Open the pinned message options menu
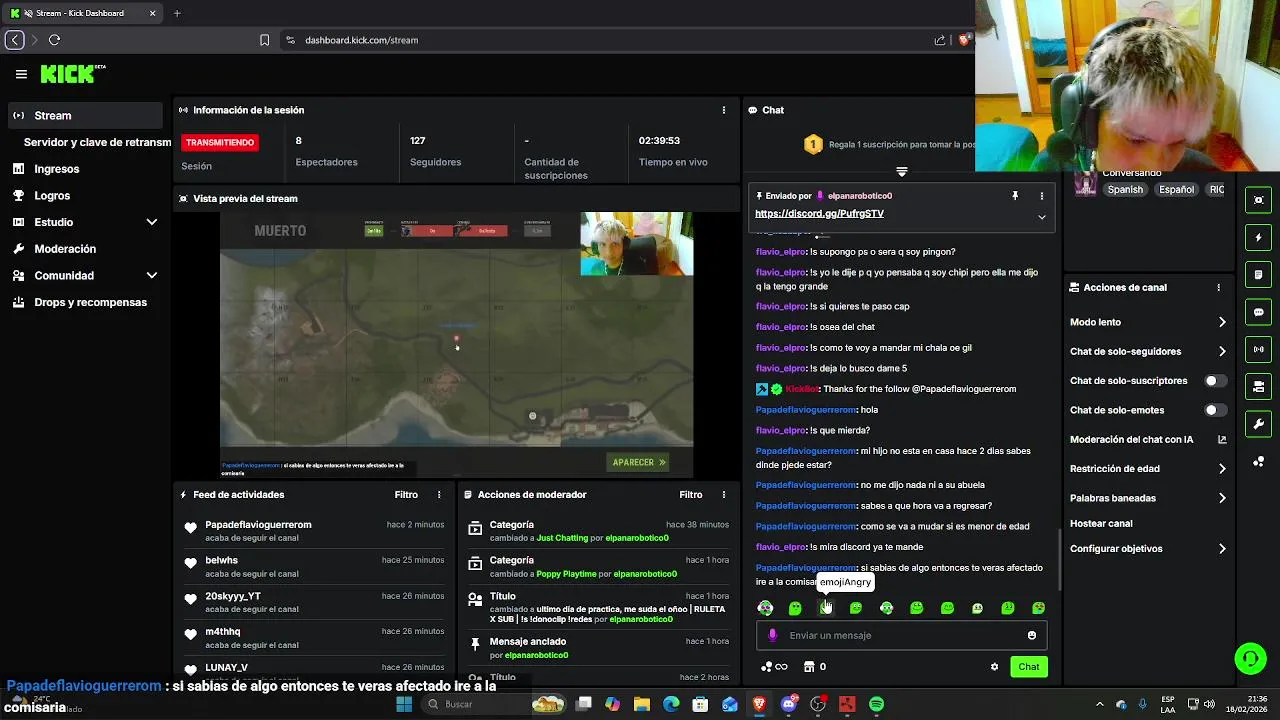The width and height of the screenshot is (1280, 720). click(1042, 196)
